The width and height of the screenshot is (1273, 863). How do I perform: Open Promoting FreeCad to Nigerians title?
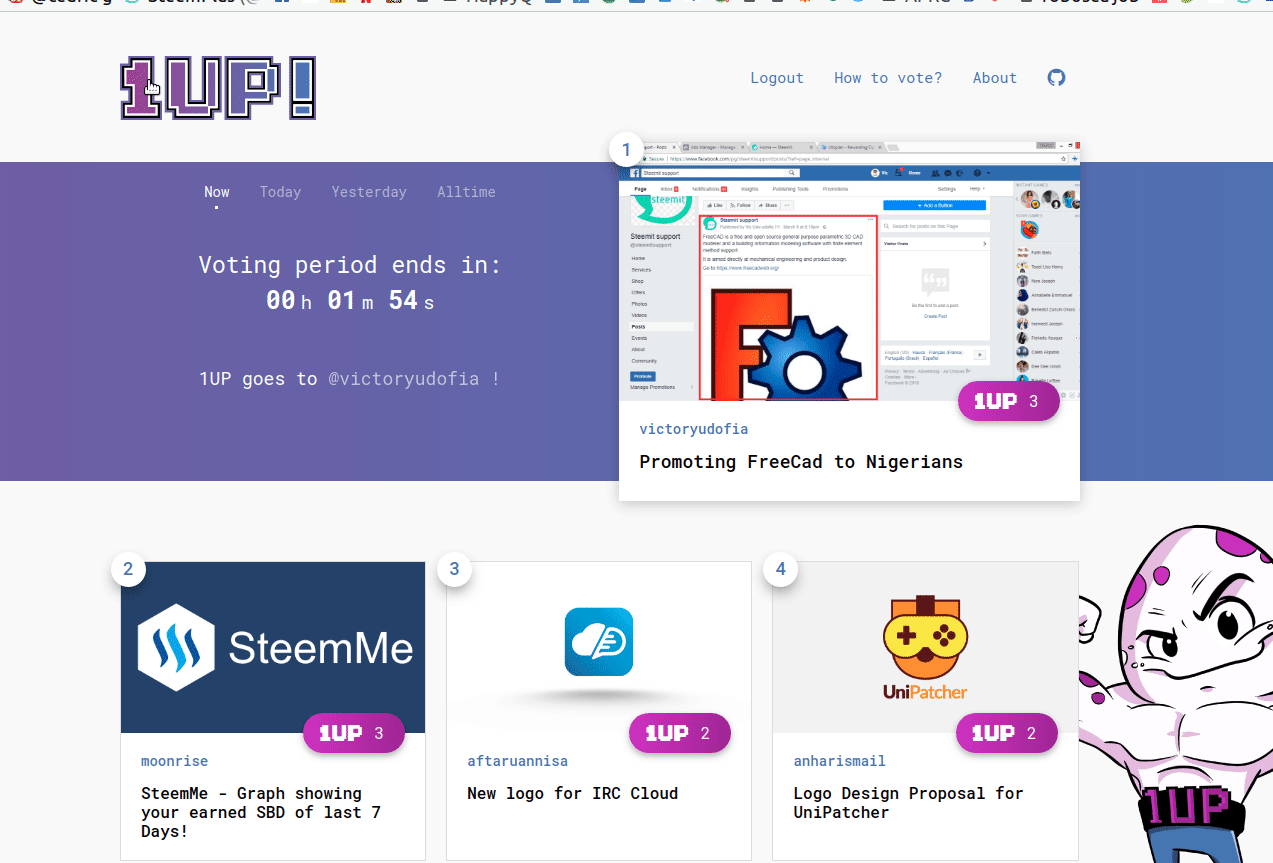pyautogui.click(x=801, y=462)
